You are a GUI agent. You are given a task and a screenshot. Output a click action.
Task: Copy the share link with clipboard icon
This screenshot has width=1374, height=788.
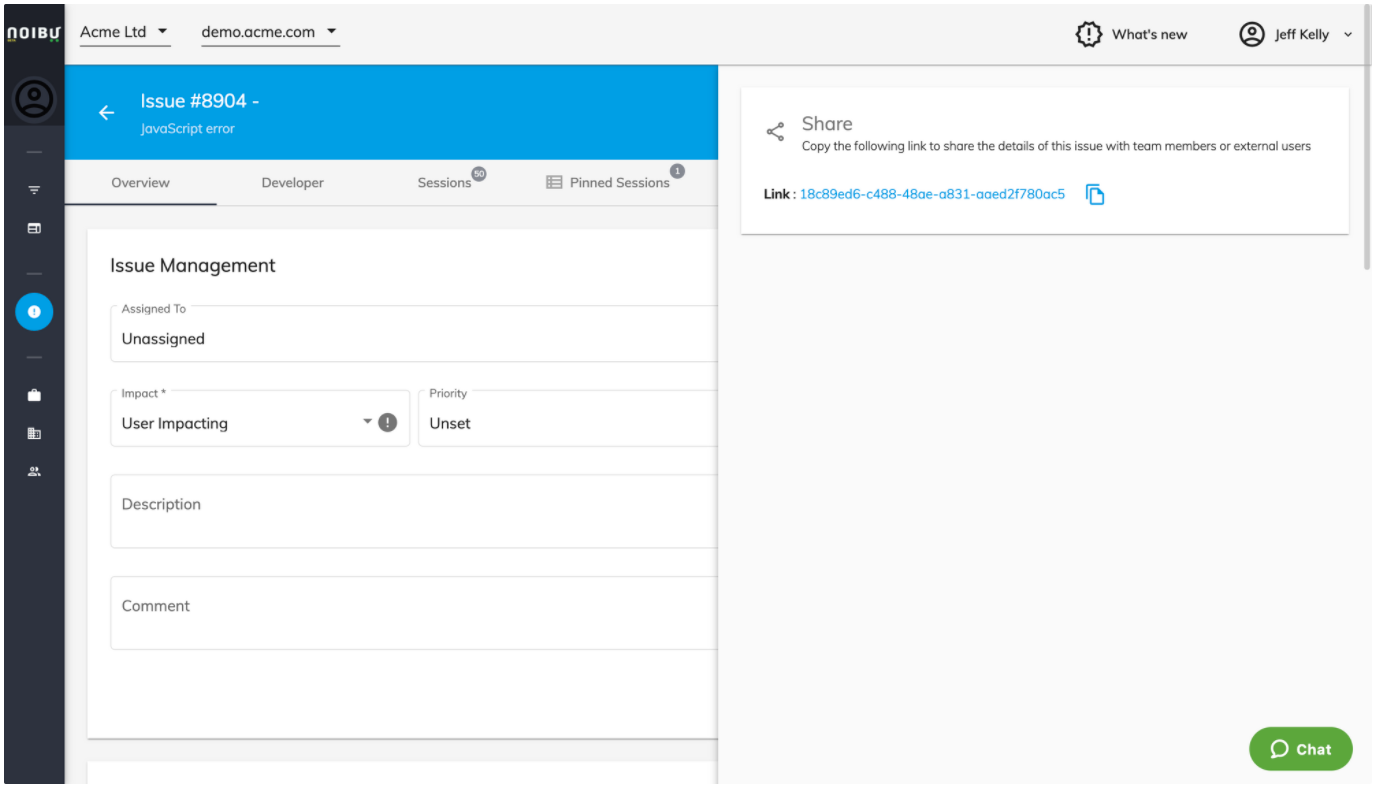(1095, 194)
